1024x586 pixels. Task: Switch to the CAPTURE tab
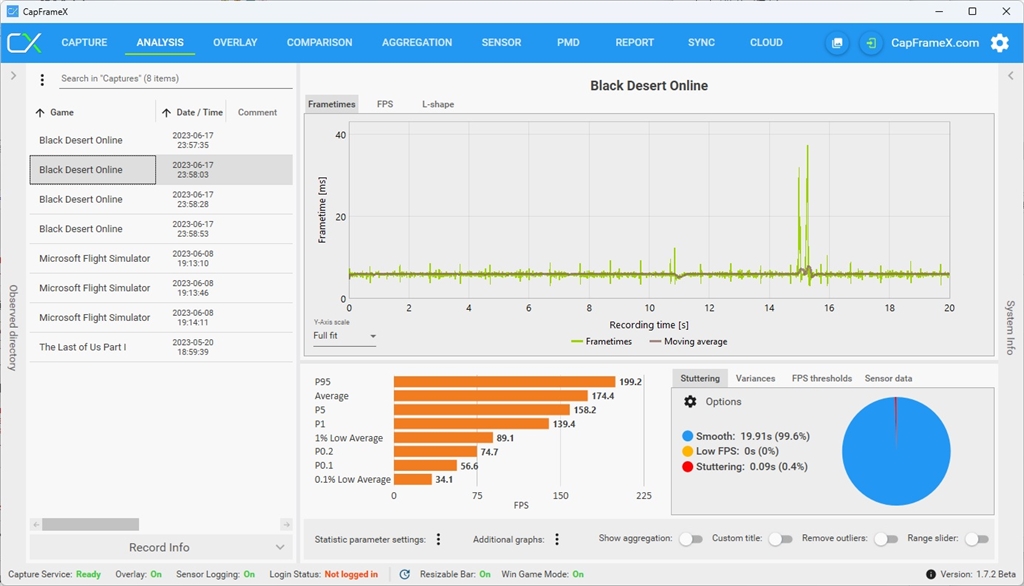point(84,42)
